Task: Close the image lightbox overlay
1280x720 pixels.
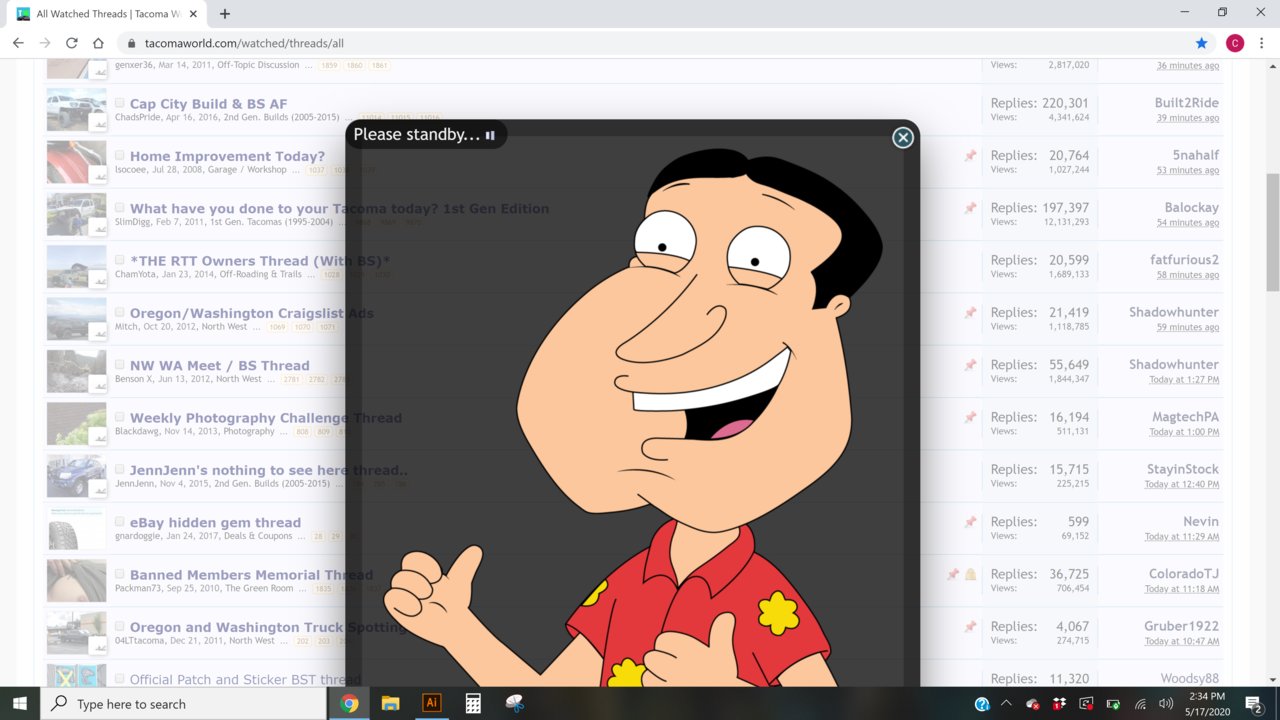Action: [x=902, y=138]
